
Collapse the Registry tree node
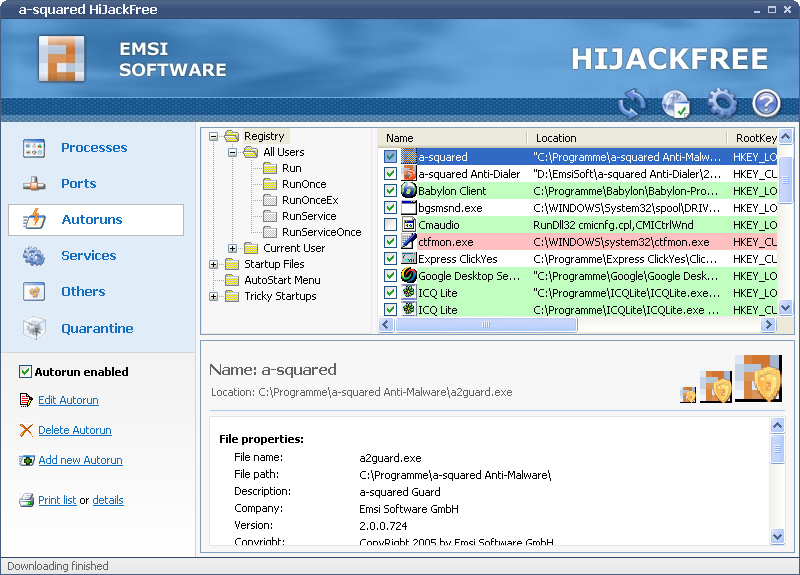pos(214,136)
